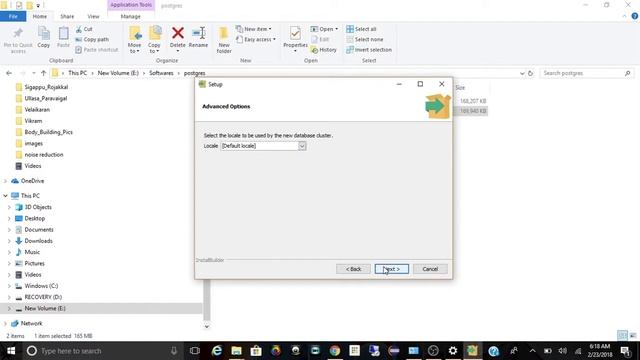Click Next in the Setup wizard

(391, 269)
